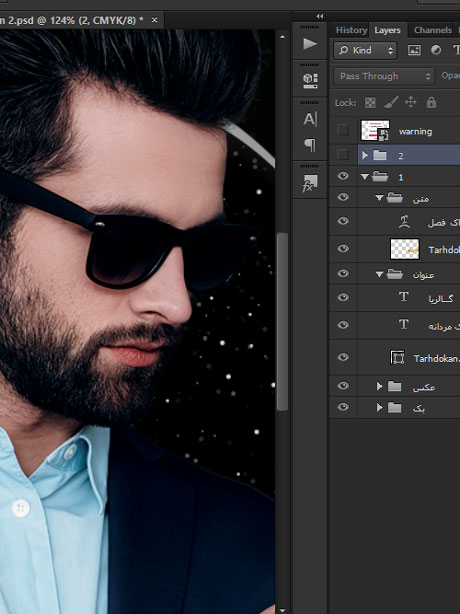The width and height of the screenshot is (460, 614).
Task: Filter layers by pixel image icon
Action: pyautogui.click(x=414, y=50)
